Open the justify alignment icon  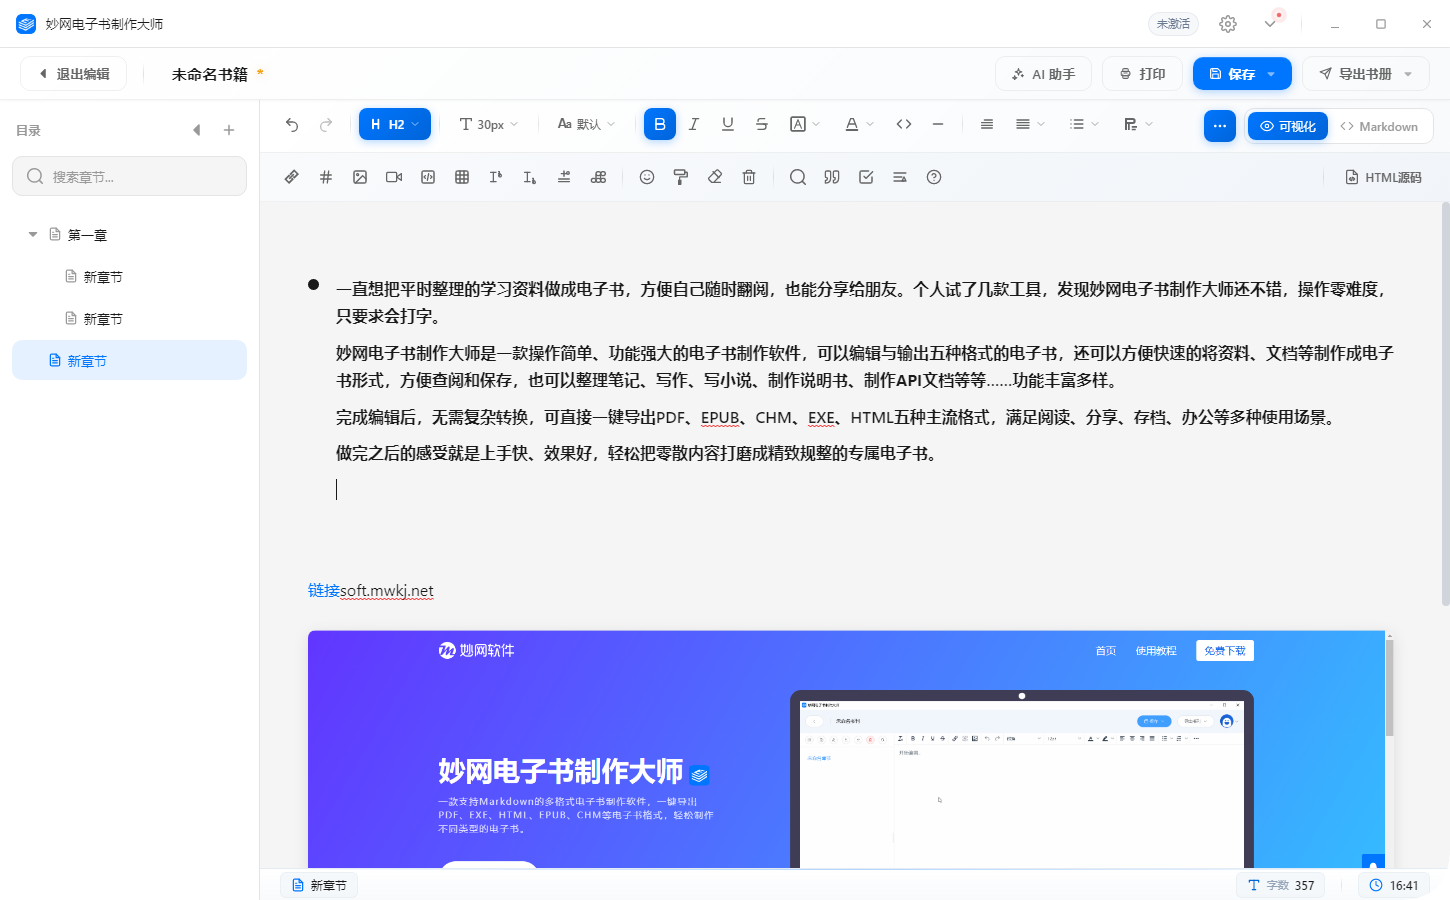(x=987, y=124)
